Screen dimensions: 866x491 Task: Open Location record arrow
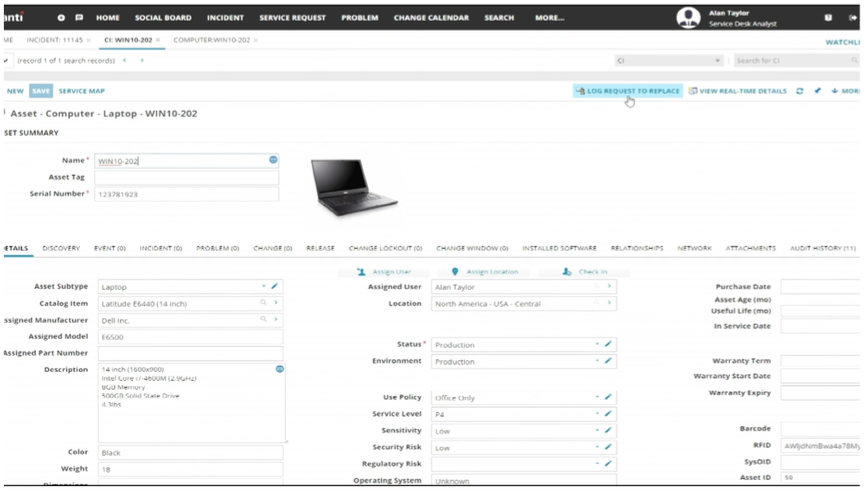click(609, 303)
